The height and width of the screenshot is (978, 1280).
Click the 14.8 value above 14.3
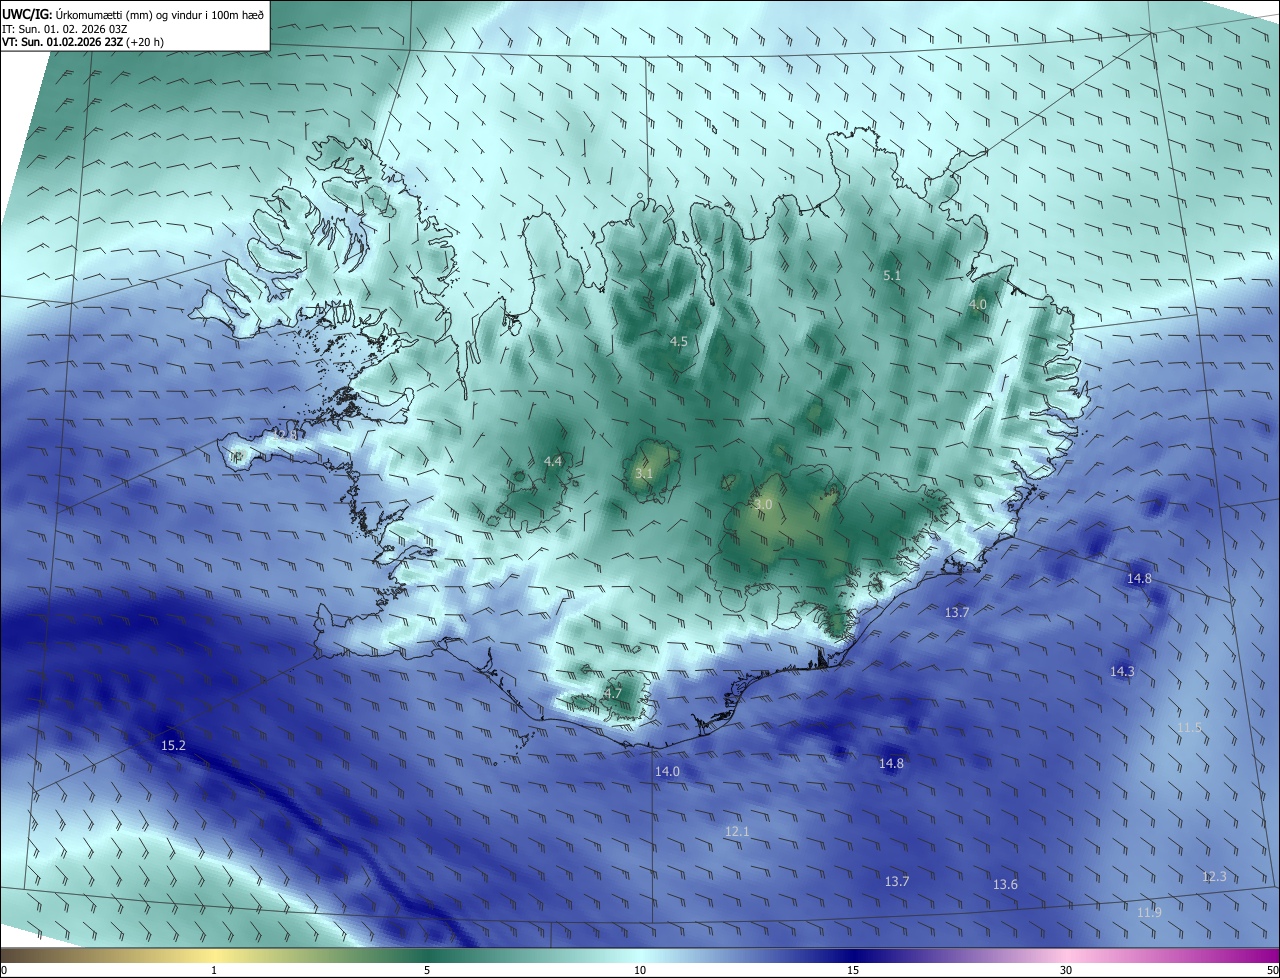1139,579
